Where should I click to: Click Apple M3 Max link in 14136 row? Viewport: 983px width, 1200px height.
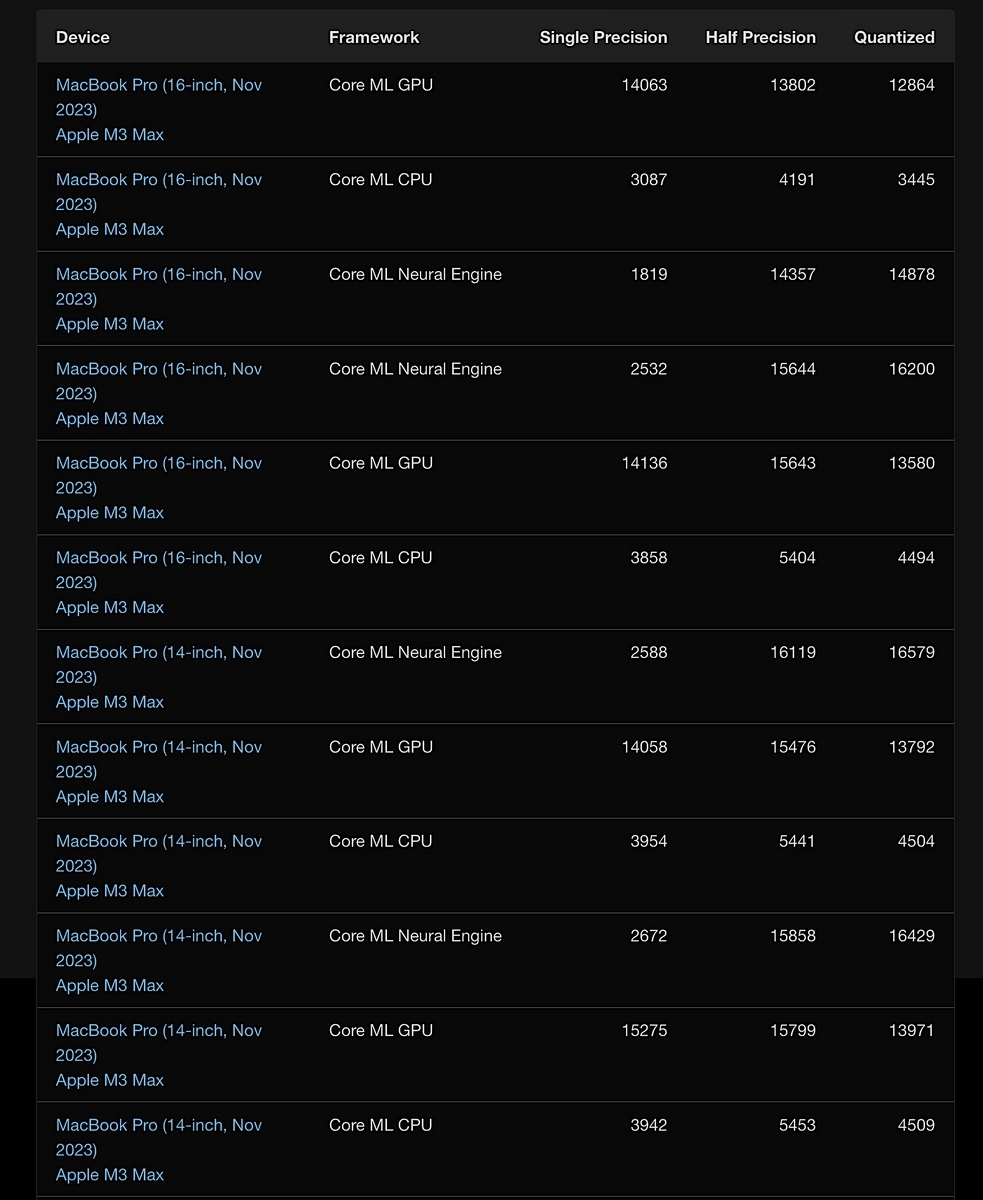110,513
